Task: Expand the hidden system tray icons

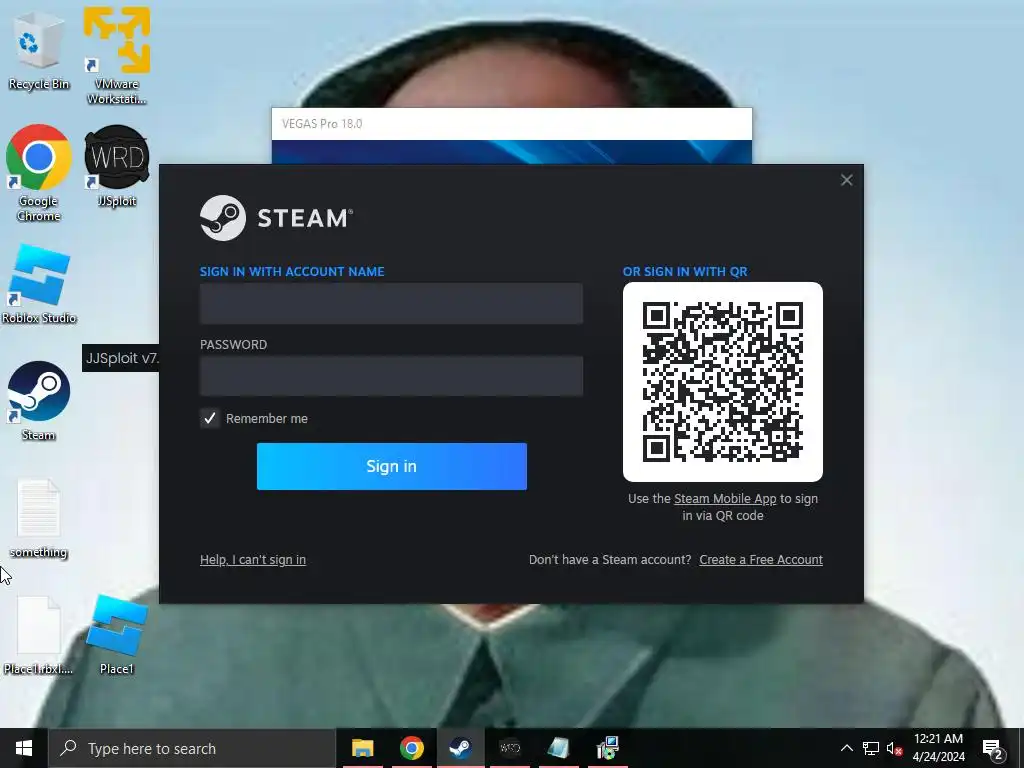Action: [846, 748]
